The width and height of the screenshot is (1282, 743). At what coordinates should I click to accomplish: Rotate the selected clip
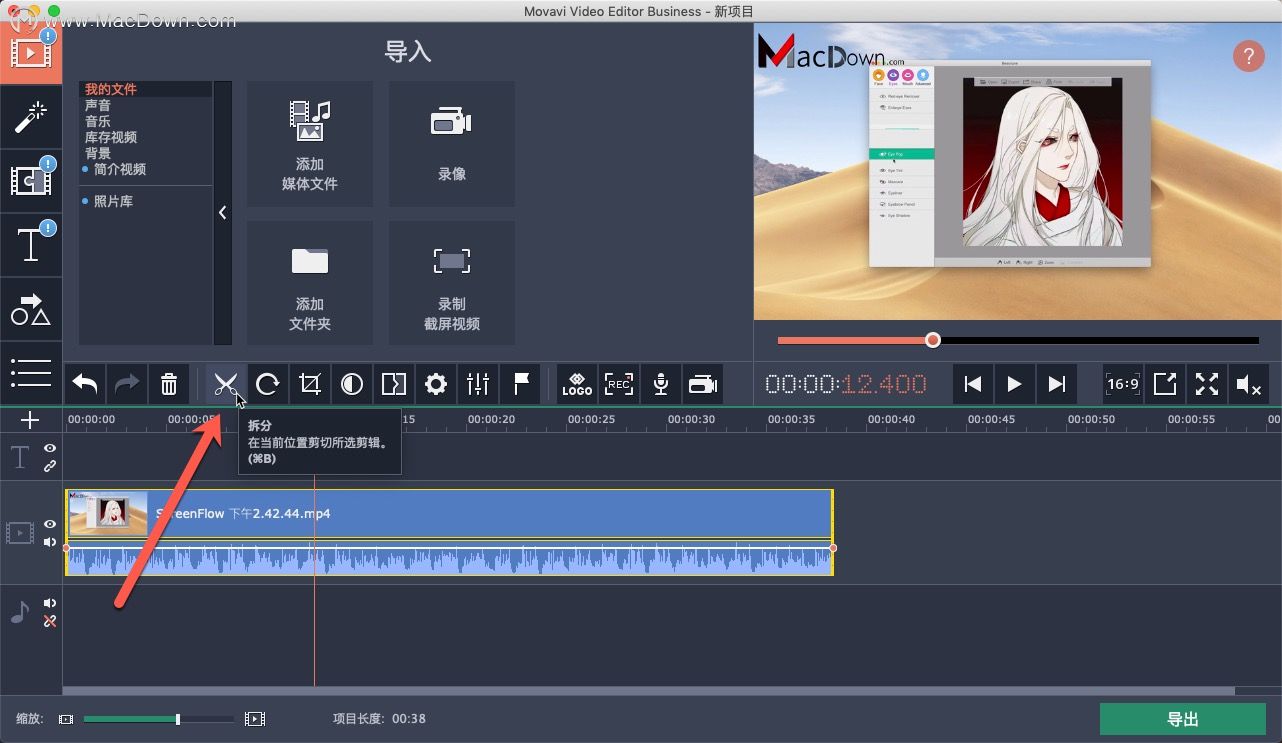click(267, 384)
